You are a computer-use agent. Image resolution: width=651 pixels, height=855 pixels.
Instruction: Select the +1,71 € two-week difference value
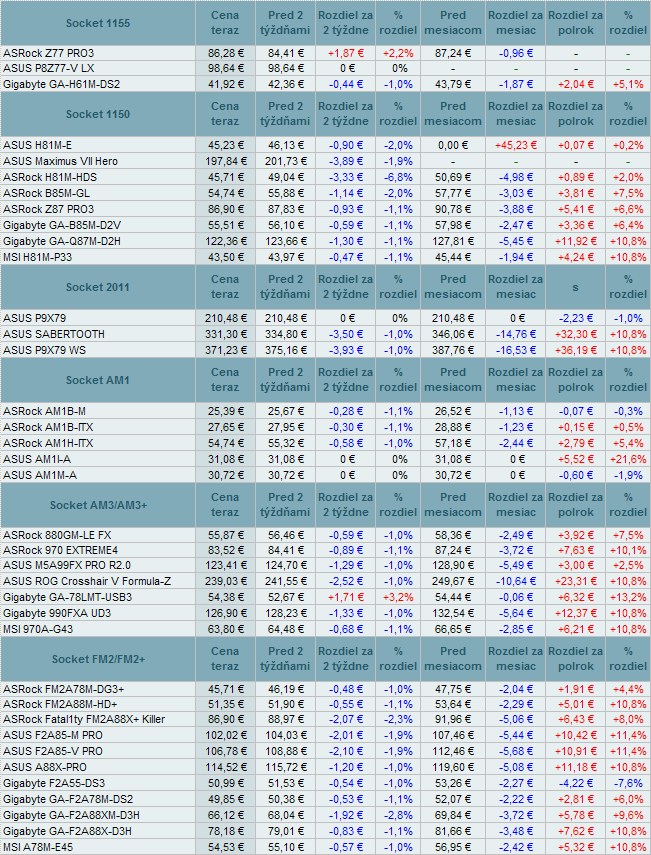346,597
